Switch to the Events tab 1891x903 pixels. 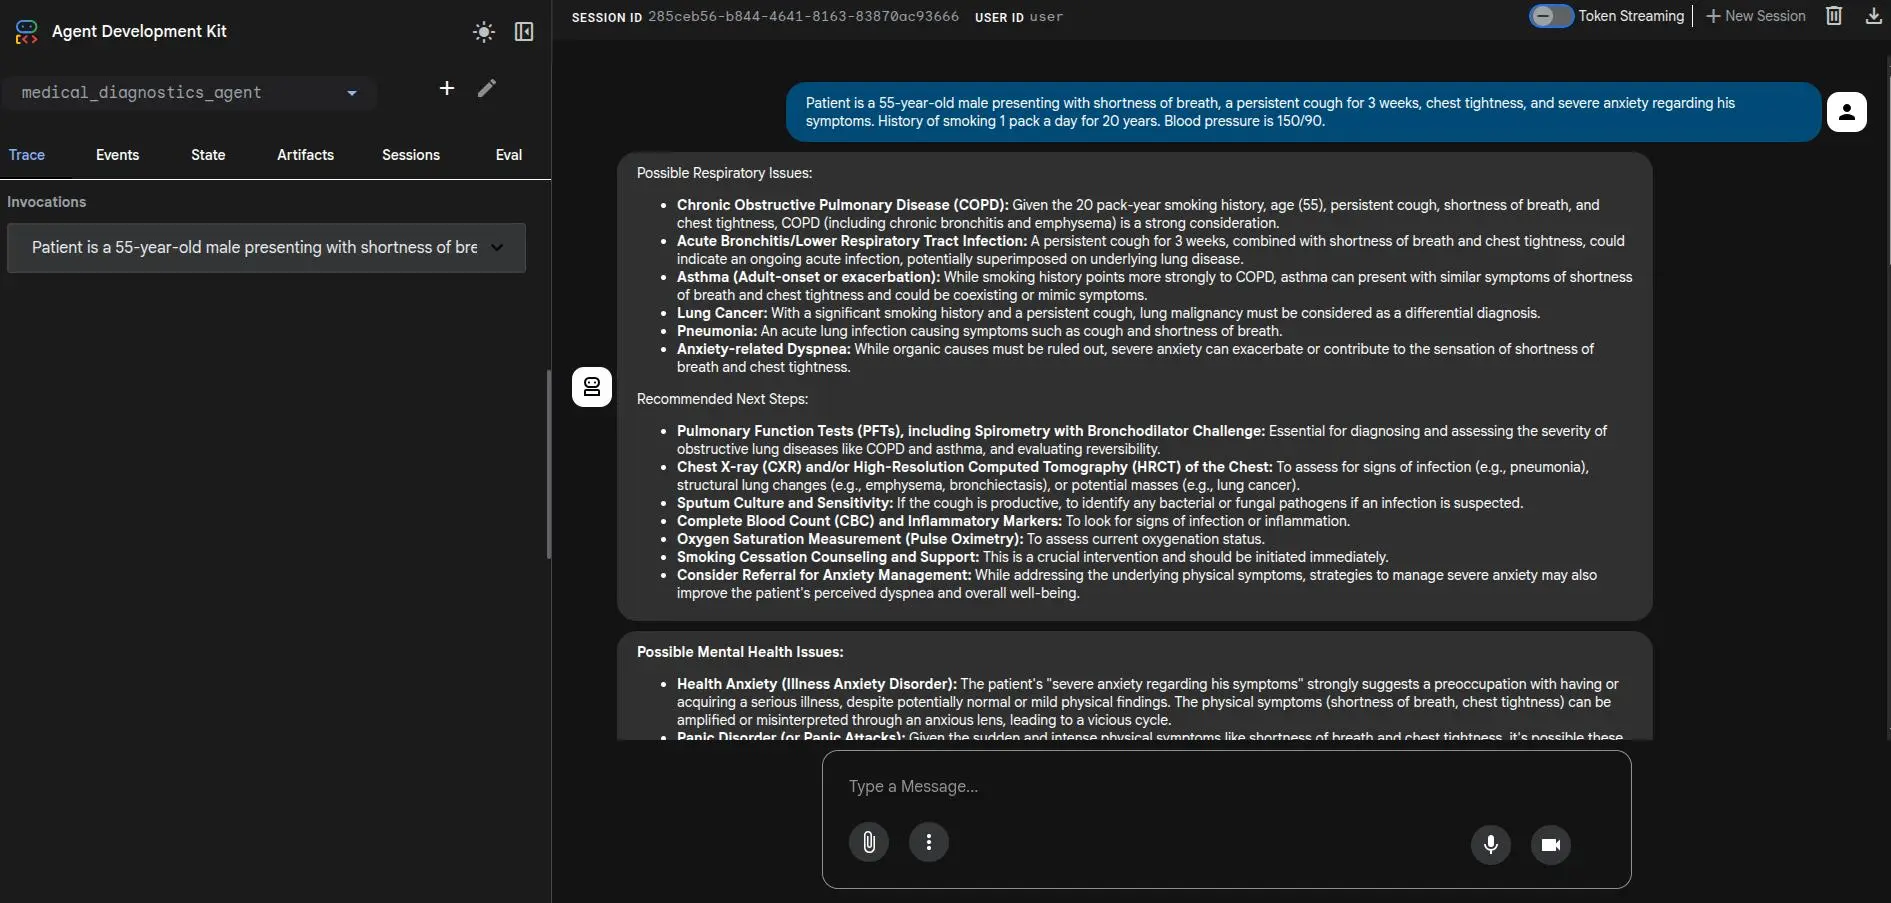[117, 155]
